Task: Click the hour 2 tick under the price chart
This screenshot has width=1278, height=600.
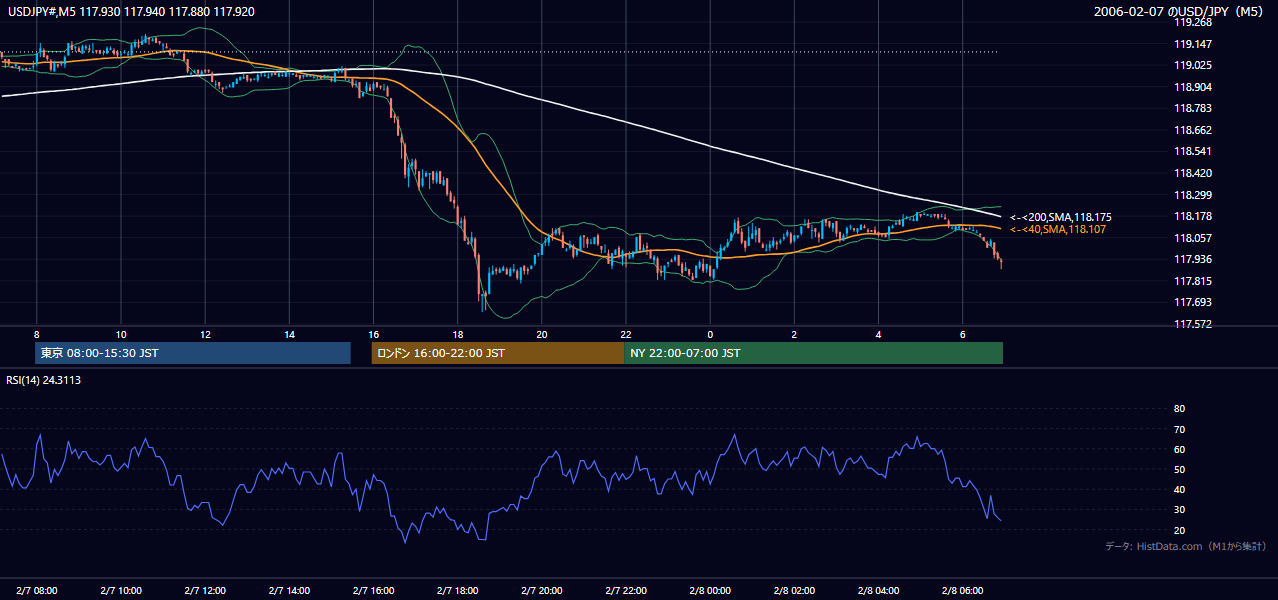Action: pos(794,334)
